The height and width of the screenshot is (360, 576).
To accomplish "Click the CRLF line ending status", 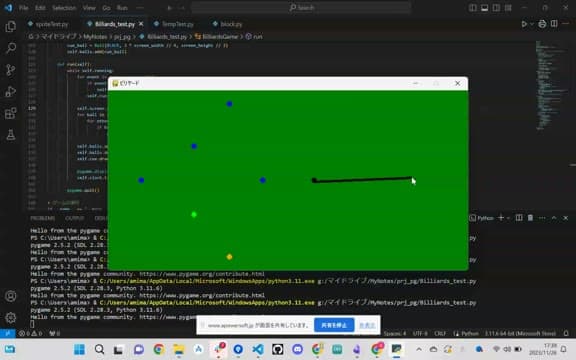I will [440, 334].
